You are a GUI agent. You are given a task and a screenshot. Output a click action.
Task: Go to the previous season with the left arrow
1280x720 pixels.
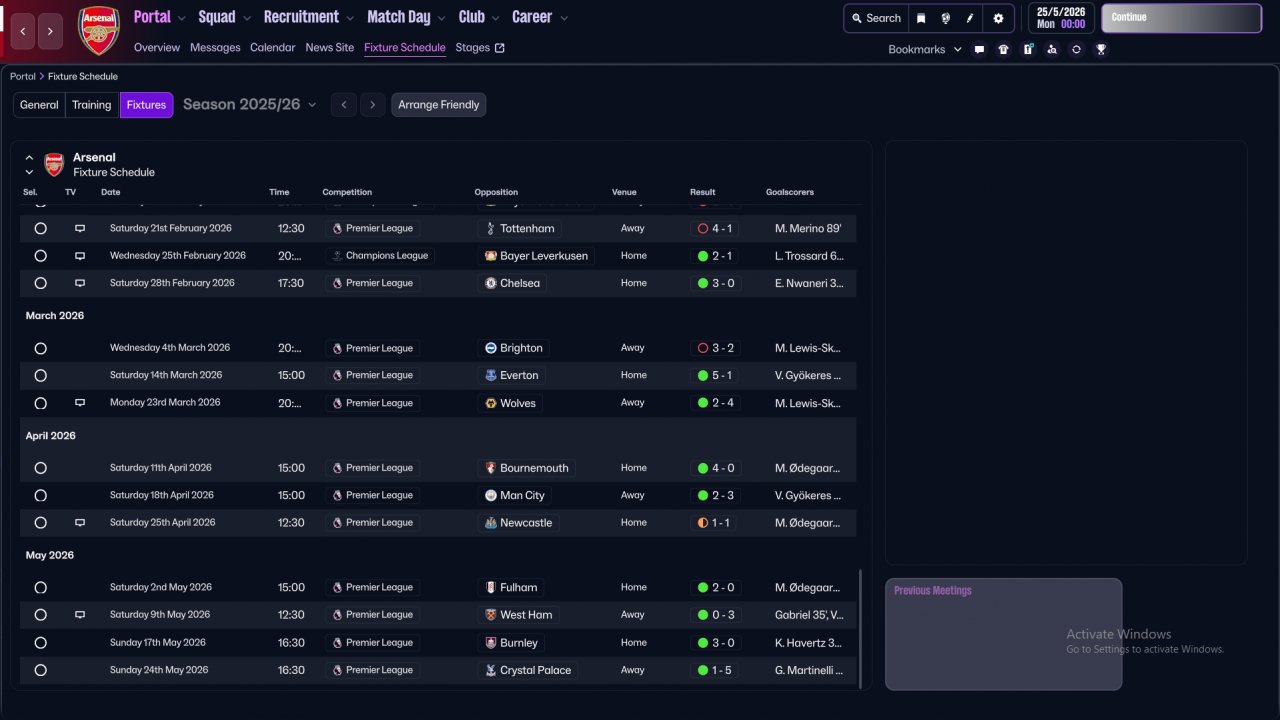(344, 105)
